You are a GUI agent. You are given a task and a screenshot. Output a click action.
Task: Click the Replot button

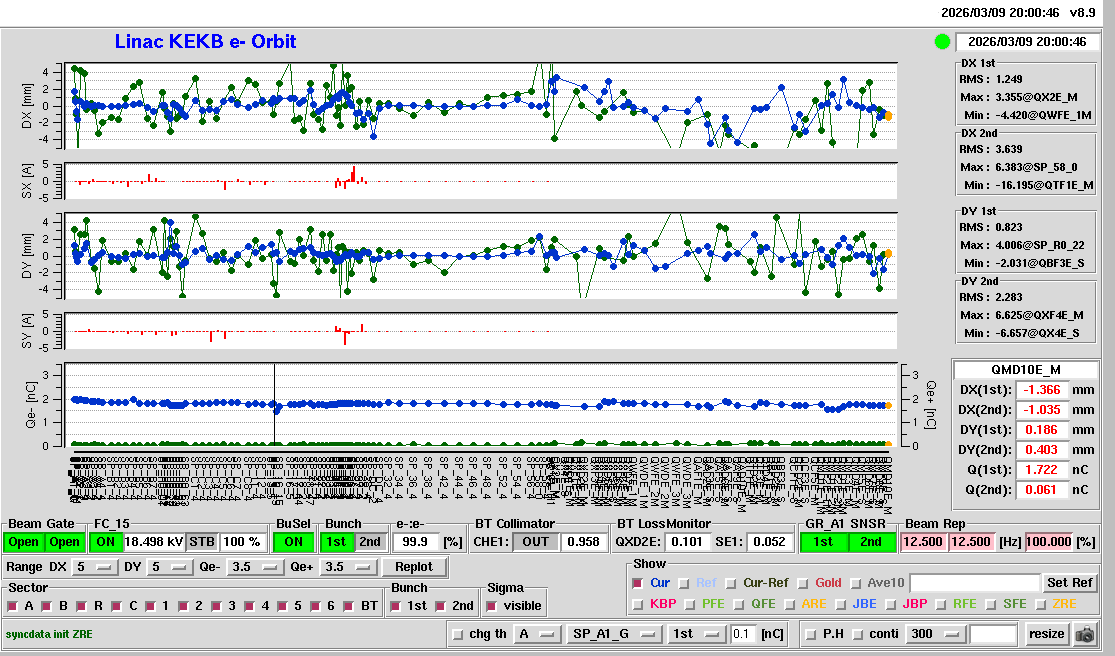414,567
